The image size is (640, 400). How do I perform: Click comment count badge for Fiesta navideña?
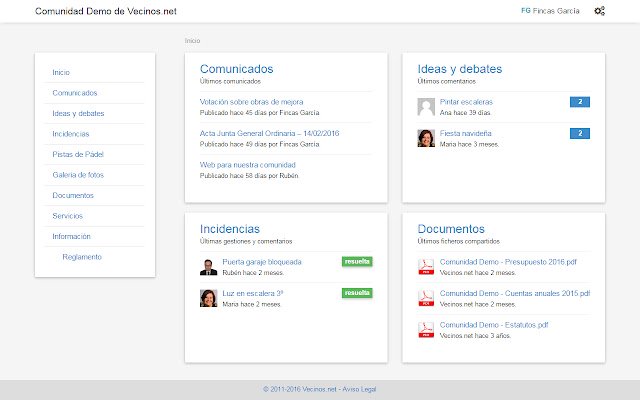(x=580, y=133)
